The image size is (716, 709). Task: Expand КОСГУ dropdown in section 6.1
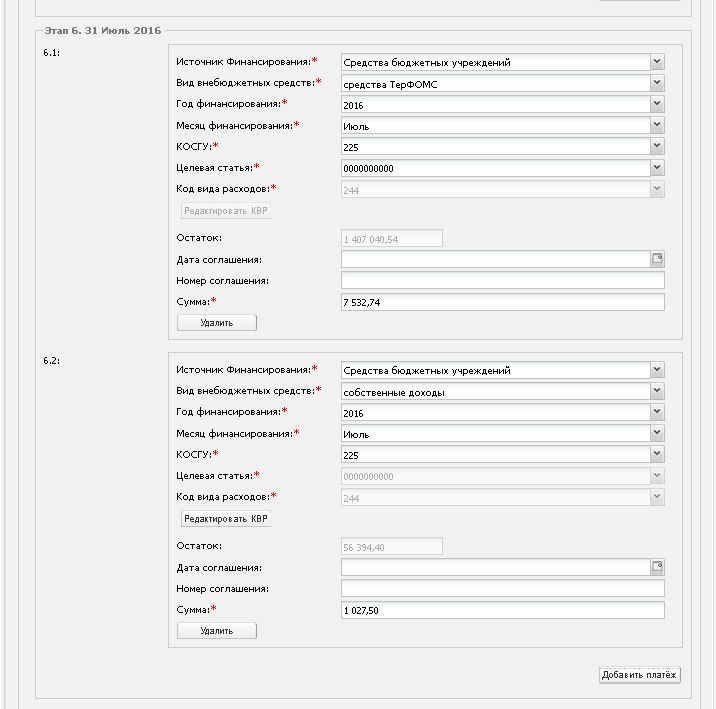656,146
